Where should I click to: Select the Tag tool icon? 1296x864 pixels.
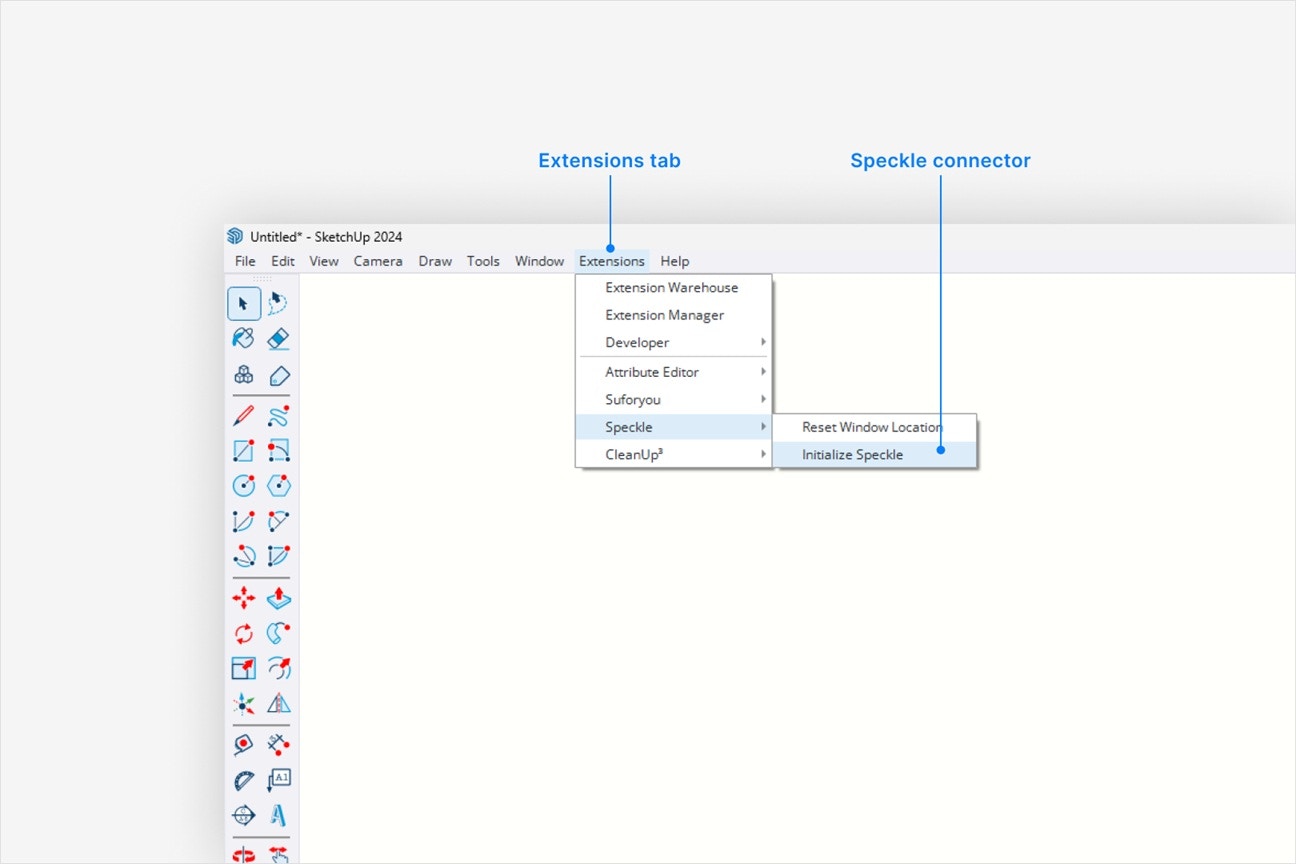[279, 375]
